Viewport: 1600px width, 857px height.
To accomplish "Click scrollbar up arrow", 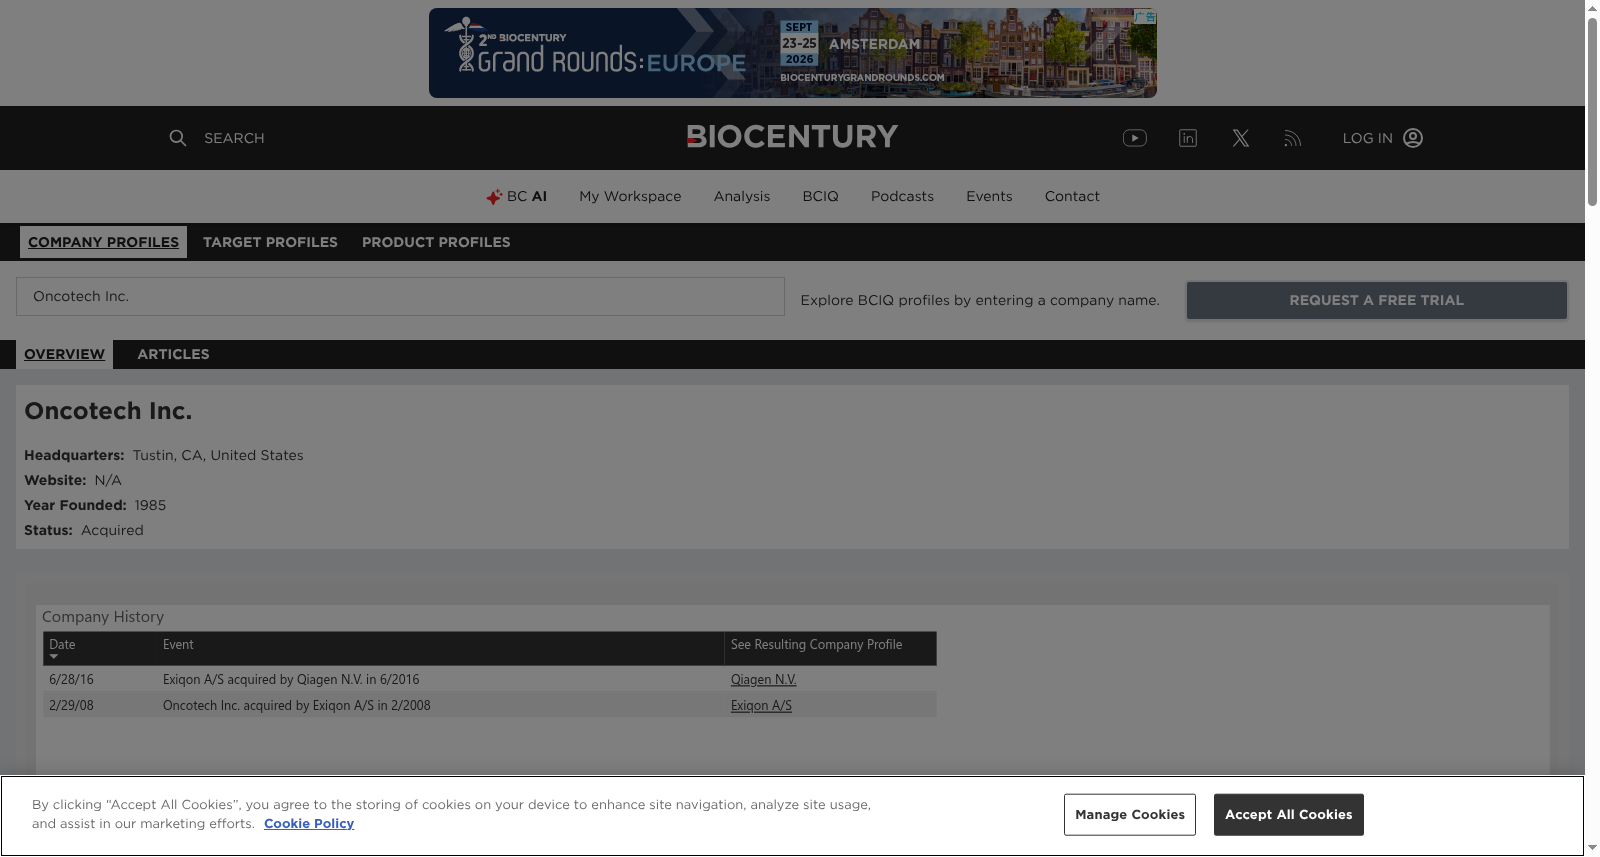I will (x=1592, y=8).
